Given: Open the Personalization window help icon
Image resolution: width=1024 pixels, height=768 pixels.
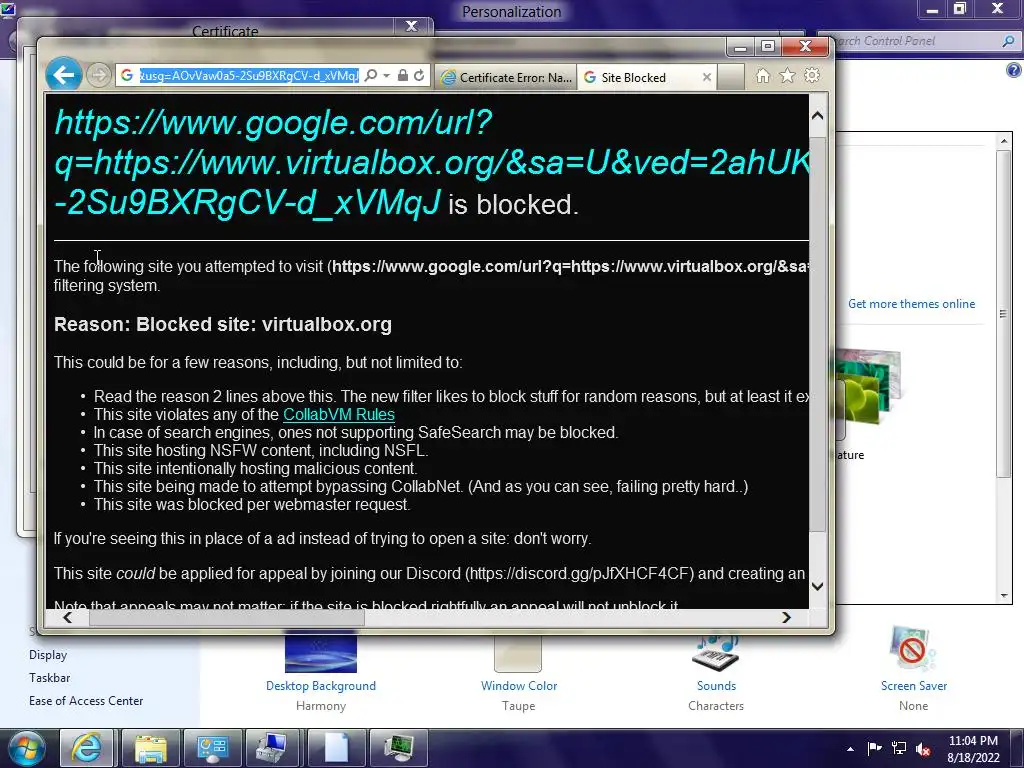Looking at the screenshot, I should click(1014, 70).
